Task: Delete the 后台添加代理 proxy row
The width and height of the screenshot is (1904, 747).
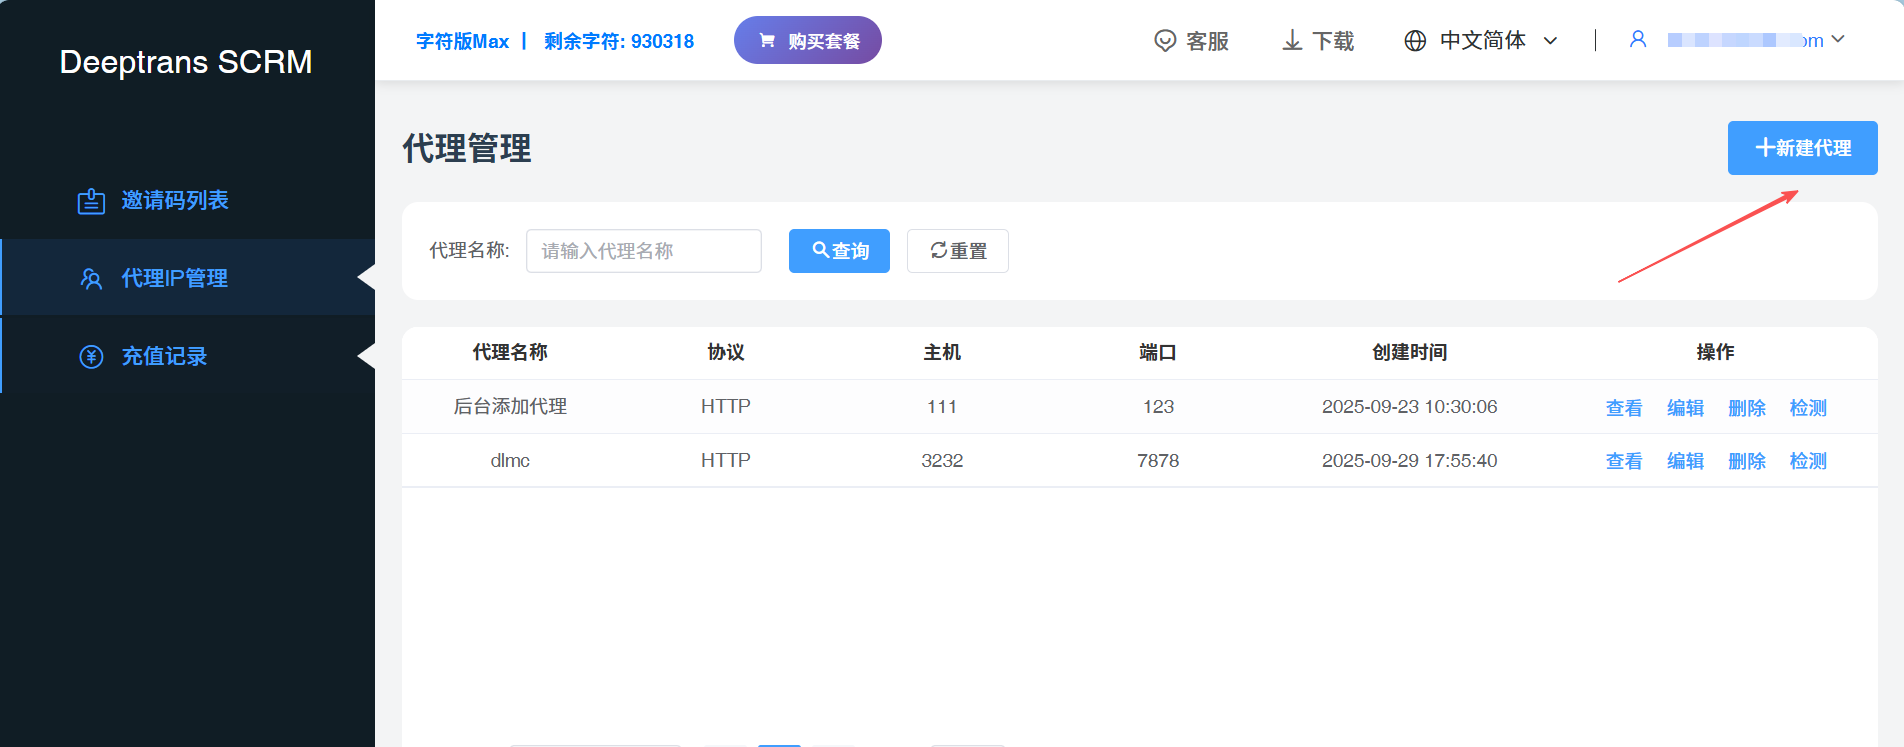Action: click(1746, 408)
